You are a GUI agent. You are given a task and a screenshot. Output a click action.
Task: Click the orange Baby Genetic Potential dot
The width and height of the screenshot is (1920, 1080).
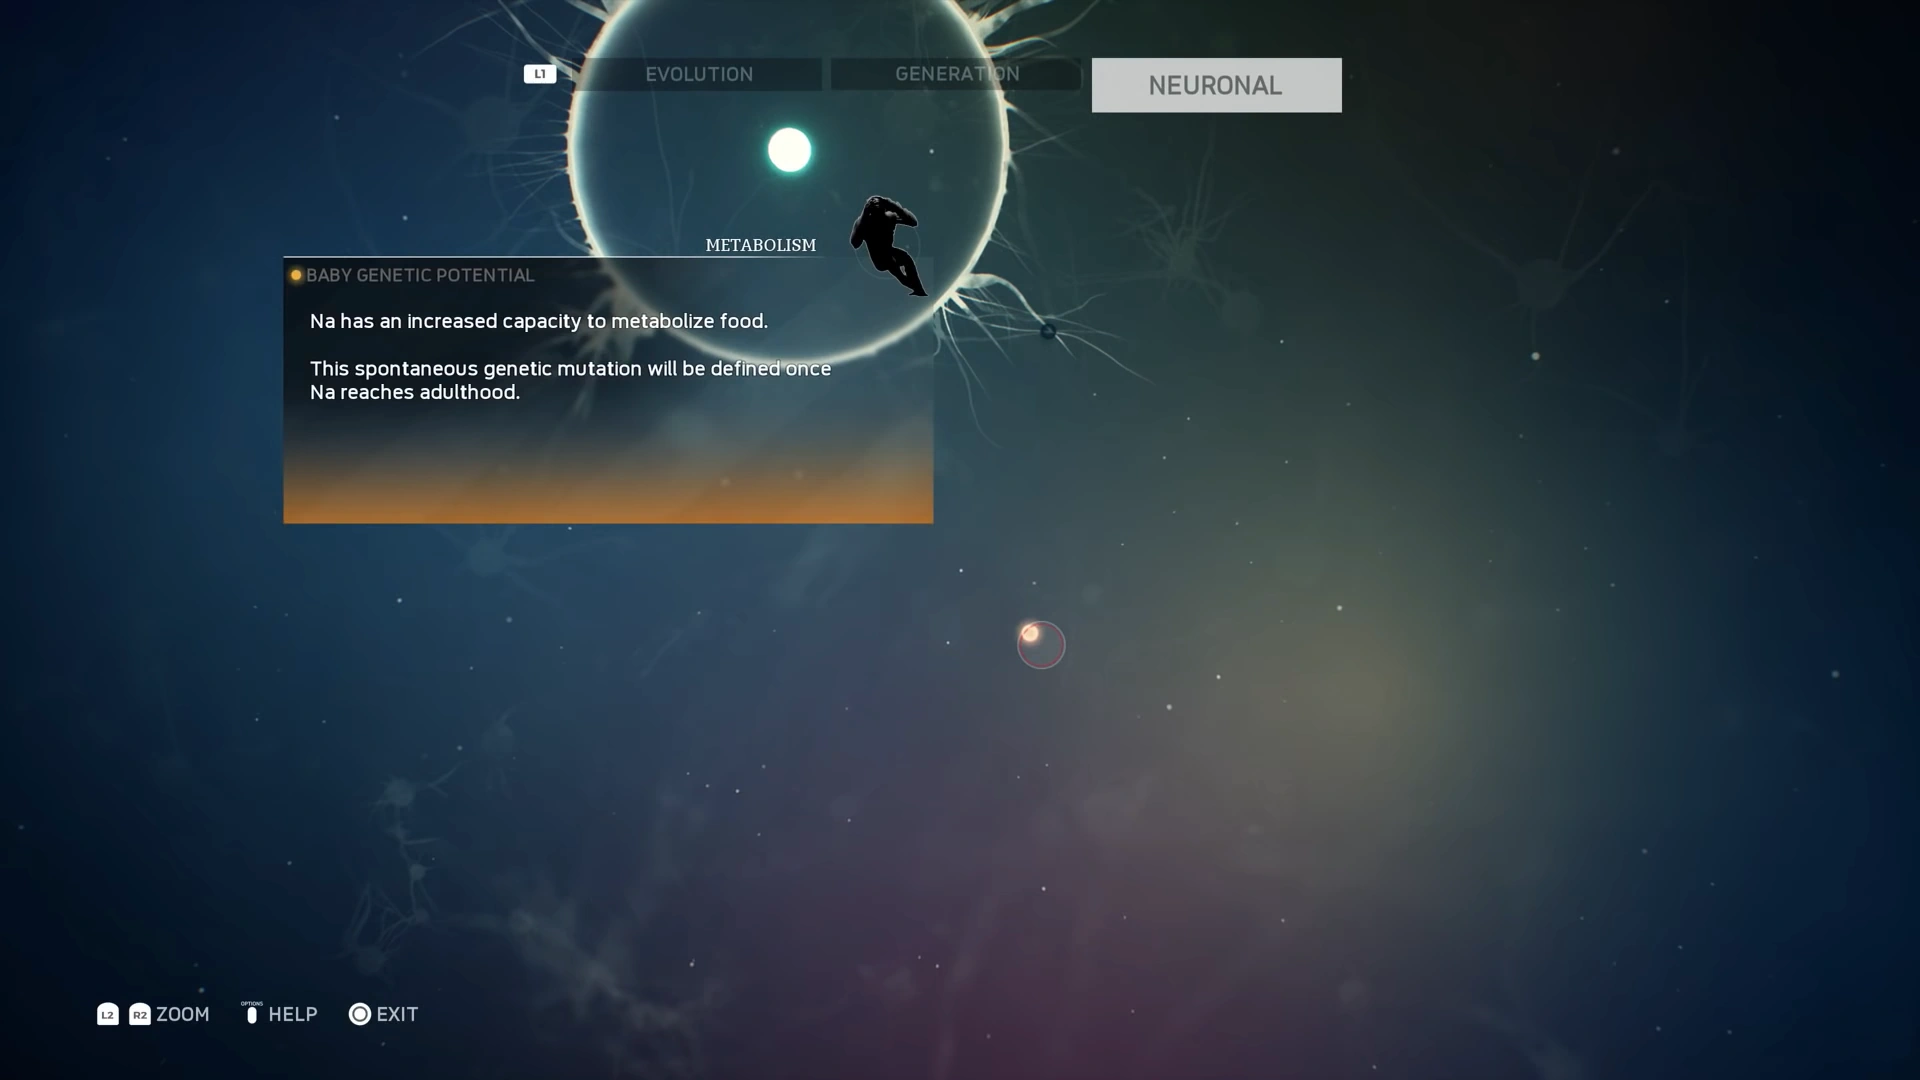pos(296,275)
